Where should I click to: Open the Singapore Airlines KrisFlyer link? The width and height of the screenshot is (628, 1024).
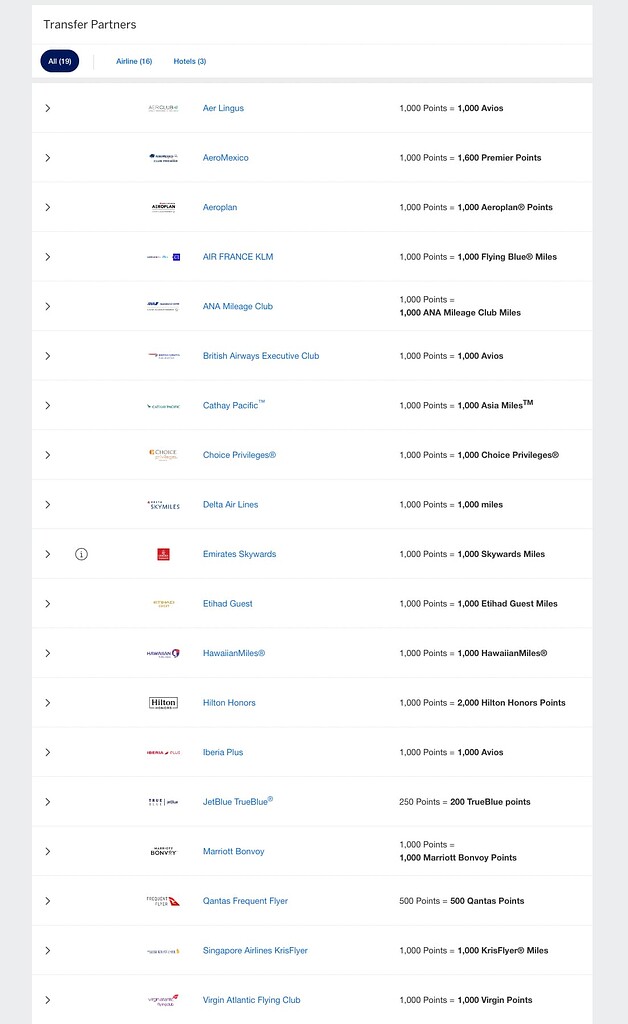click(255, 951)
